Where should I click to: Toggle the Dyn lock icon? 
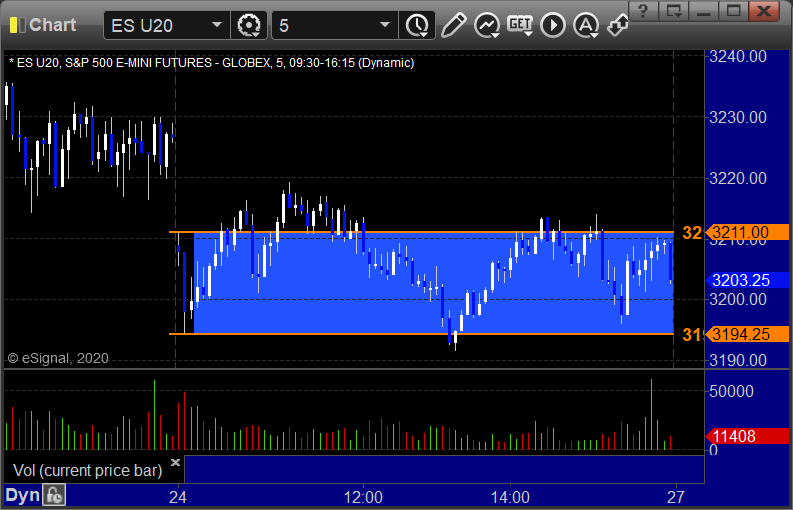click(x=54, y=495)
